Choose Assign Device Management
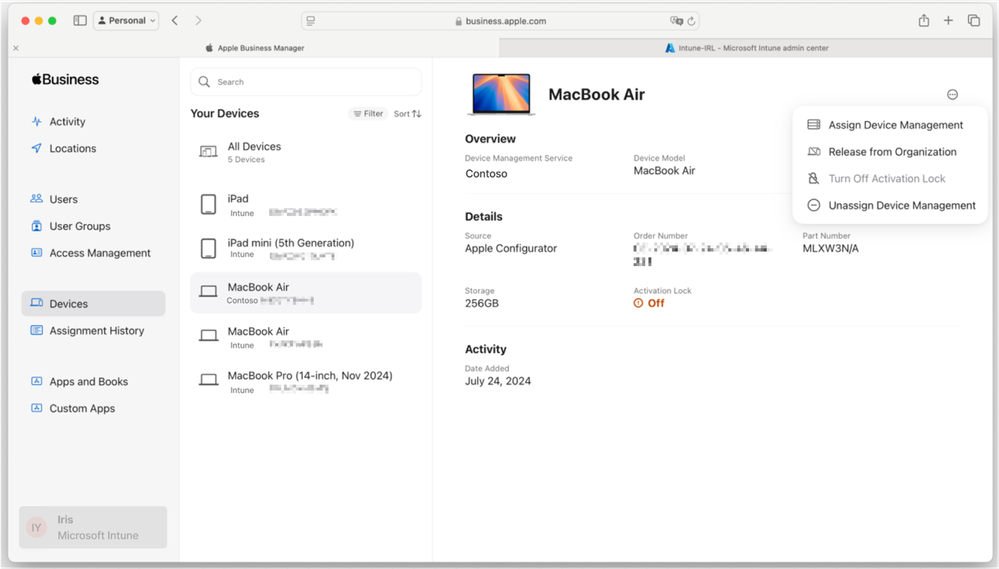Image resolution: width=999 pixels, height=569 pixels. click(889, 125)
